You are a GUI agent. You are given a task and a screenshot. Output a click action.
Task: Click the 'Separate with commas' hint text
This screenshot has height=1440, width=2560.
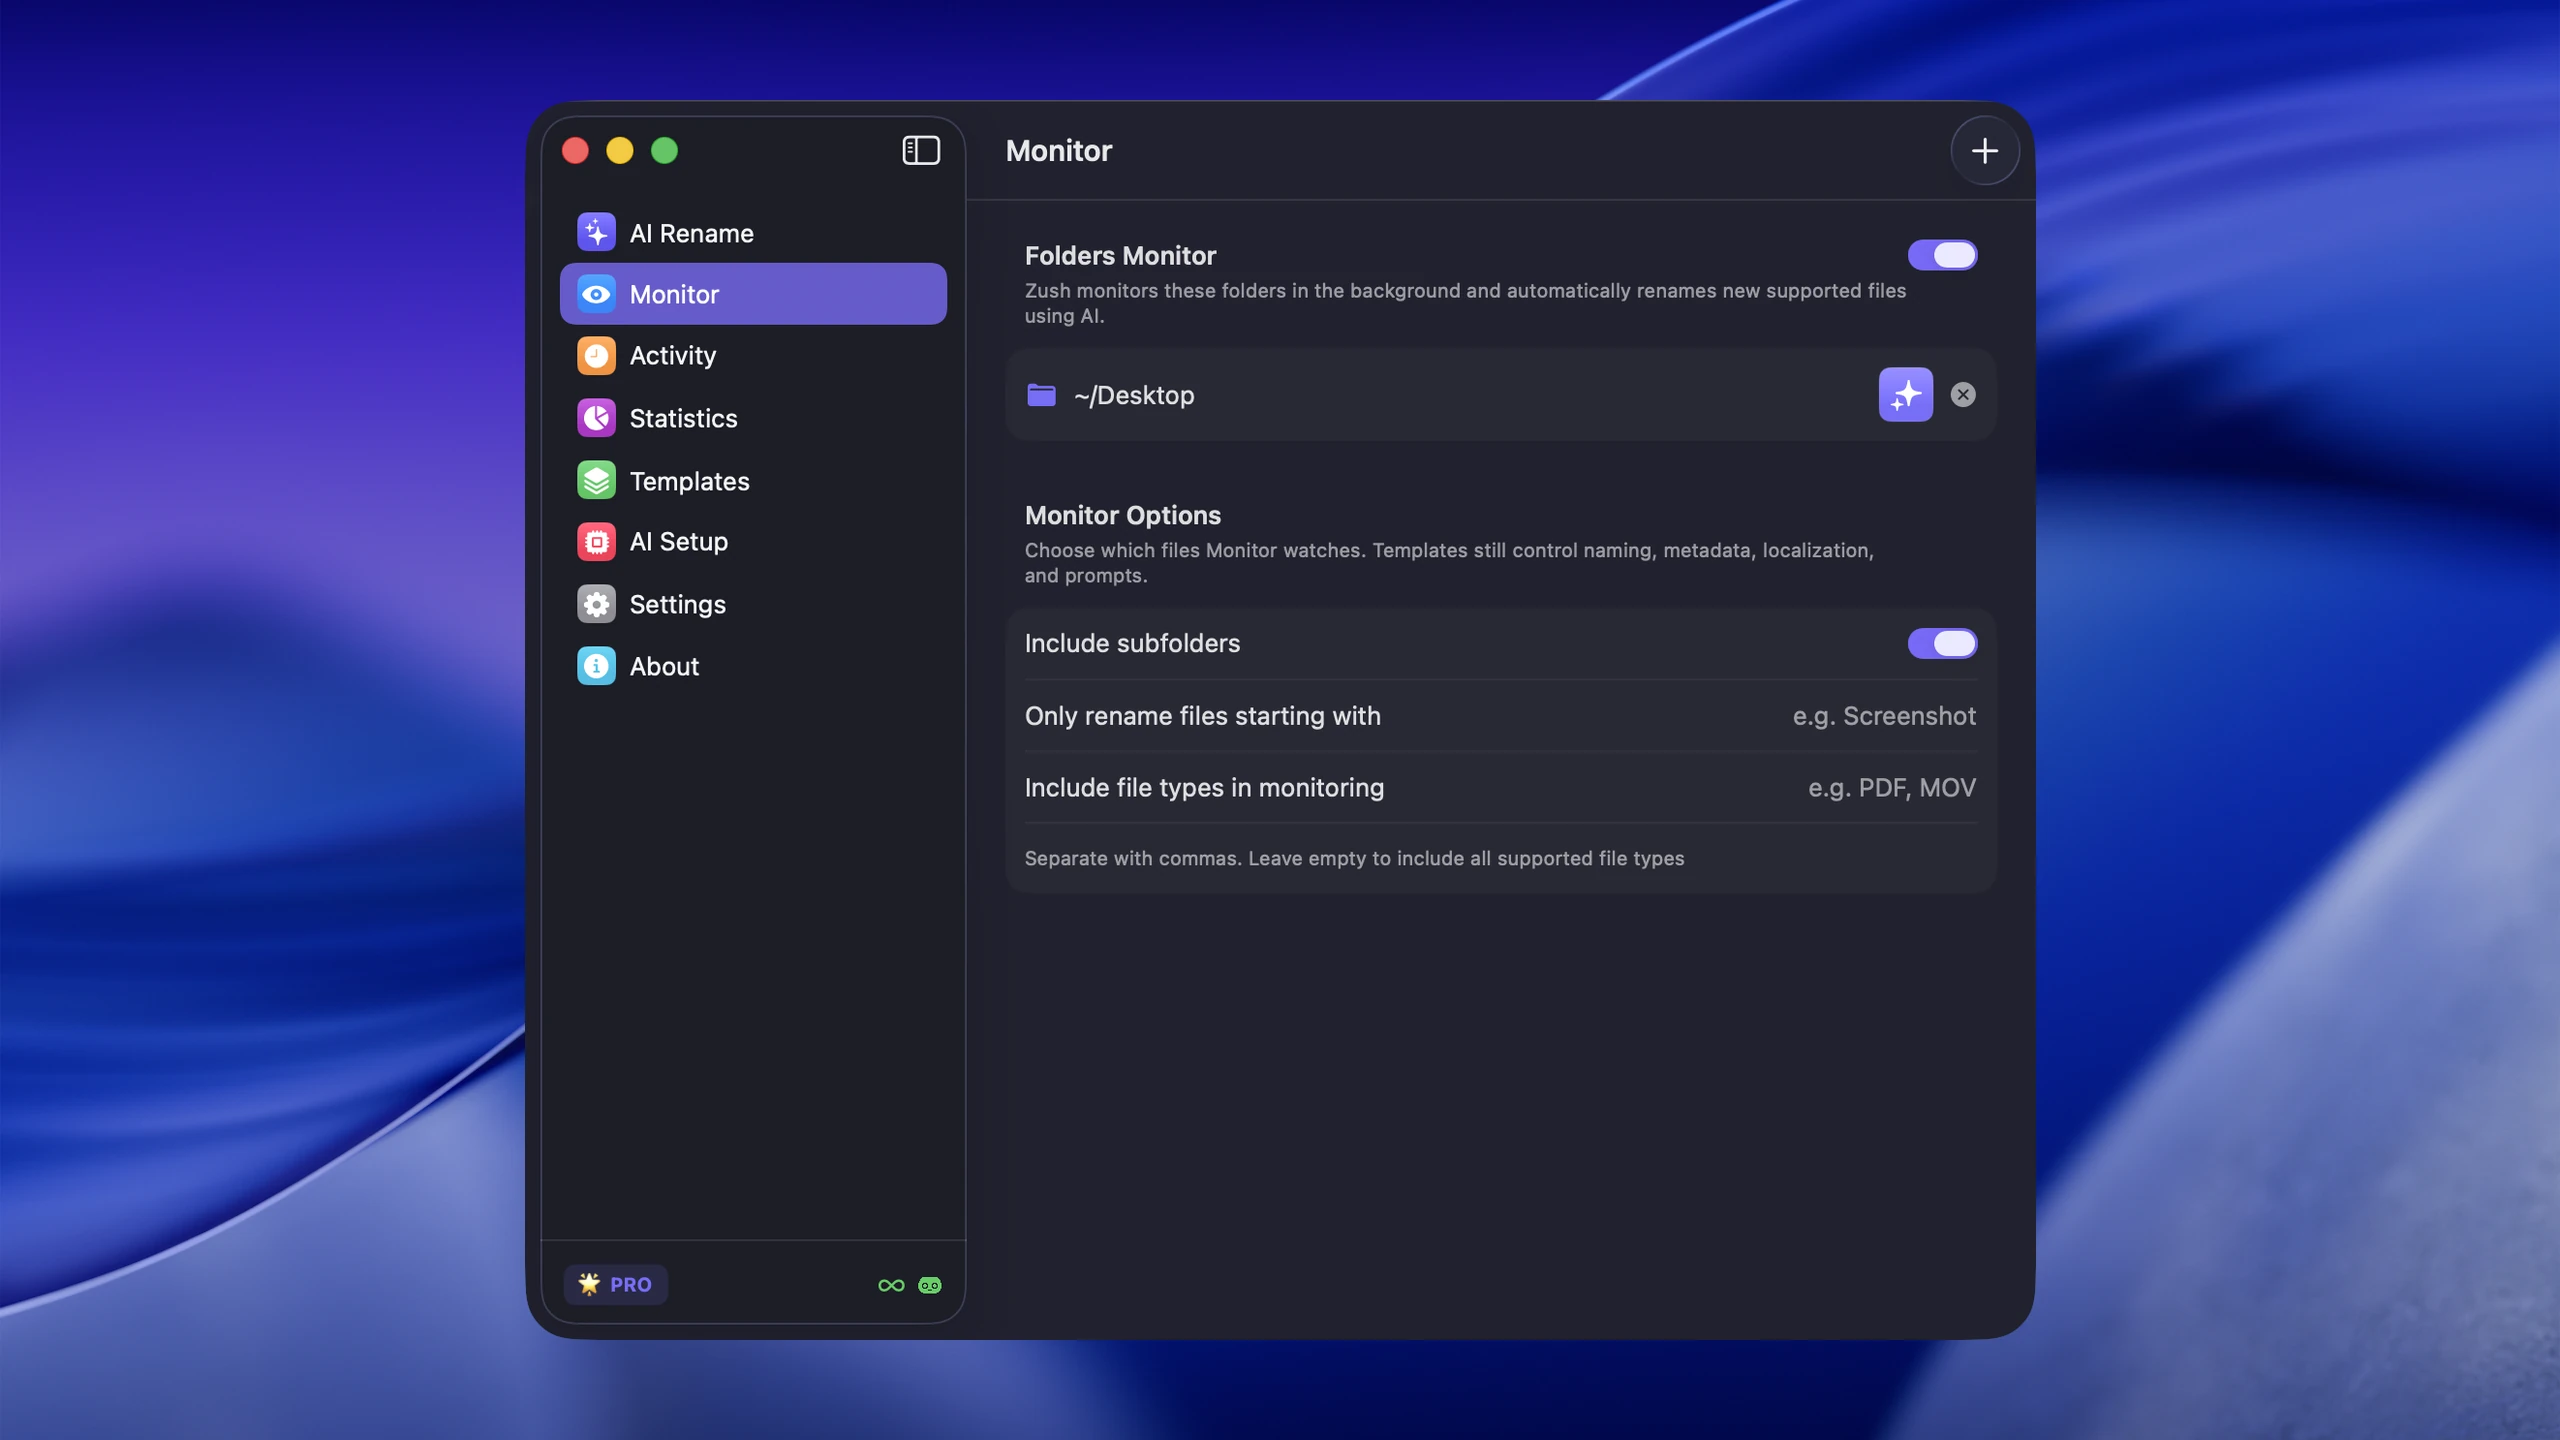tap(1354, 858)
